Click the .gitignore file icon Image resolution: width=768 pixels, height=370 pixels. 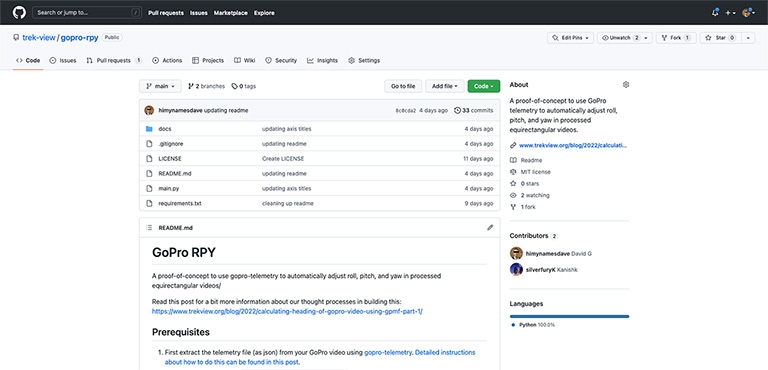point(149,144)
